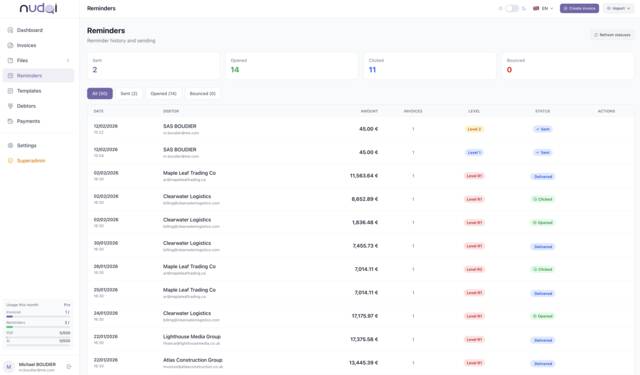This screenshot has height=375, width=640.
Task: Click the amount 17,375.56 €
Action: pyautogui.click(x=364, y=339)
